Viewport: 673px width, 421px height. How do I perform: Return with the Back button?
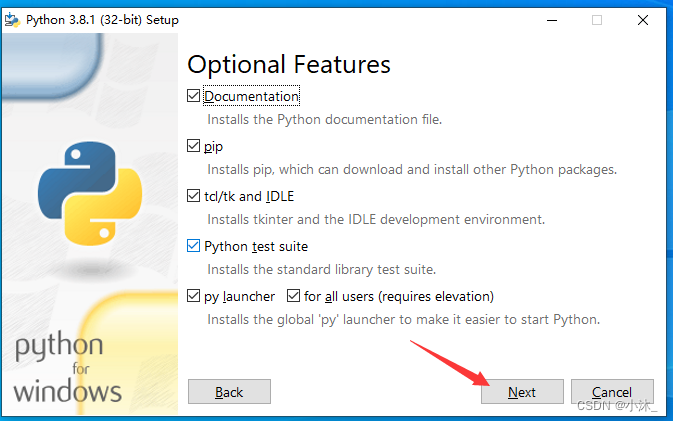tap(229, 391)
